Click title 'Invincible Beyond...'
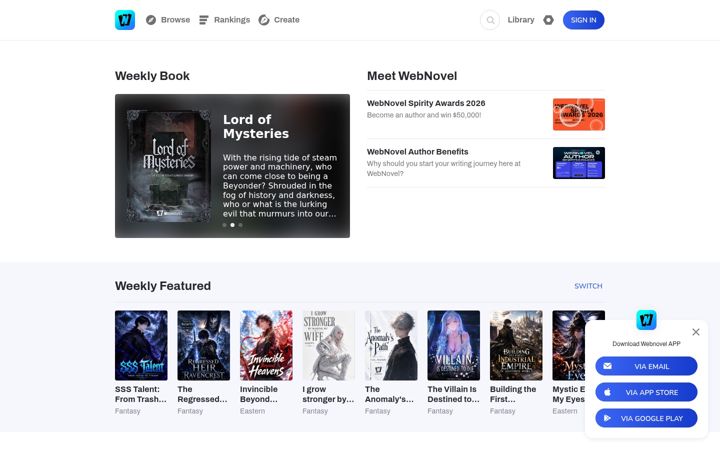720x450 pixels. pos(259,394)
